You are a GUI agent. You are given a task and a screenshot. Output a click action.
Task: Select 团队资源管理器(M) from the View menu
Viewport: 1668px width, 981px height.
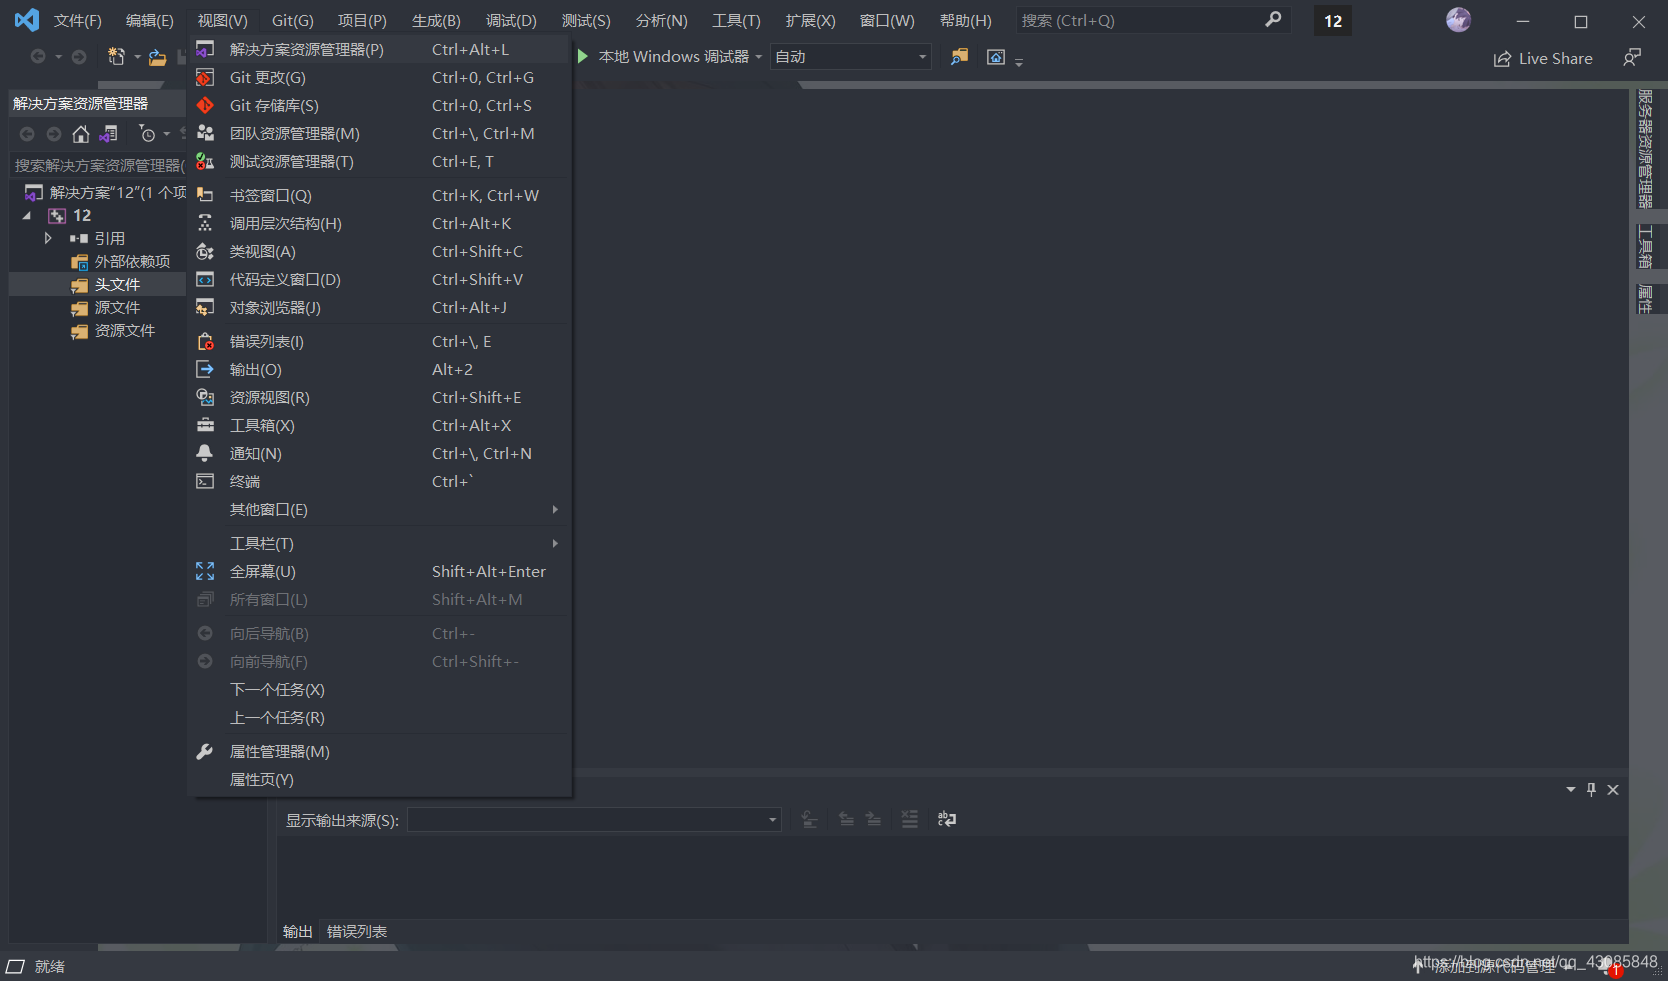coord(380,133)
